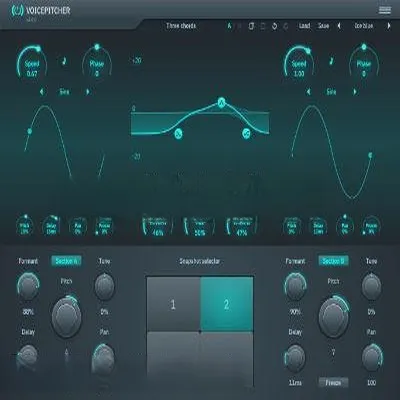Open the preset name list next to Save
The height and width of the screenshot is (400, 400).
(x=364, y=26)
